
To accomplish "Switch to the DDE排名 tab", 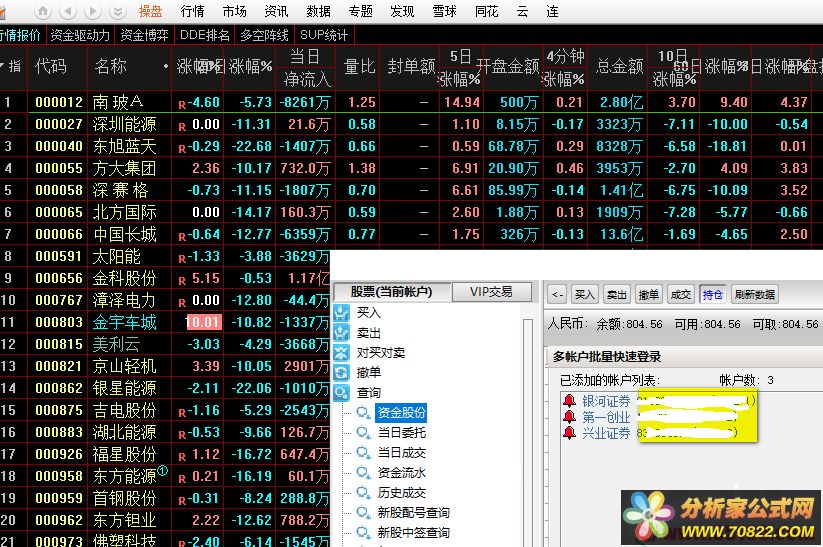I will (205, 35).
